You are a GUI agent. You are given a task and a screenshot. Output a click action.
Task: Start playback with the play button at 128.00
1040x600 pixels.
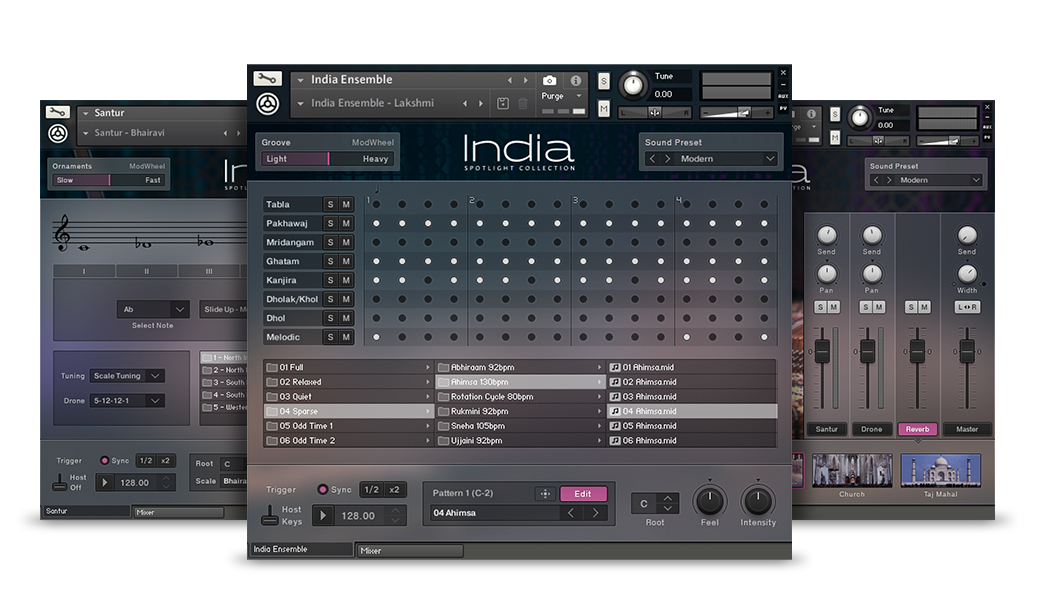coord(322,515)
